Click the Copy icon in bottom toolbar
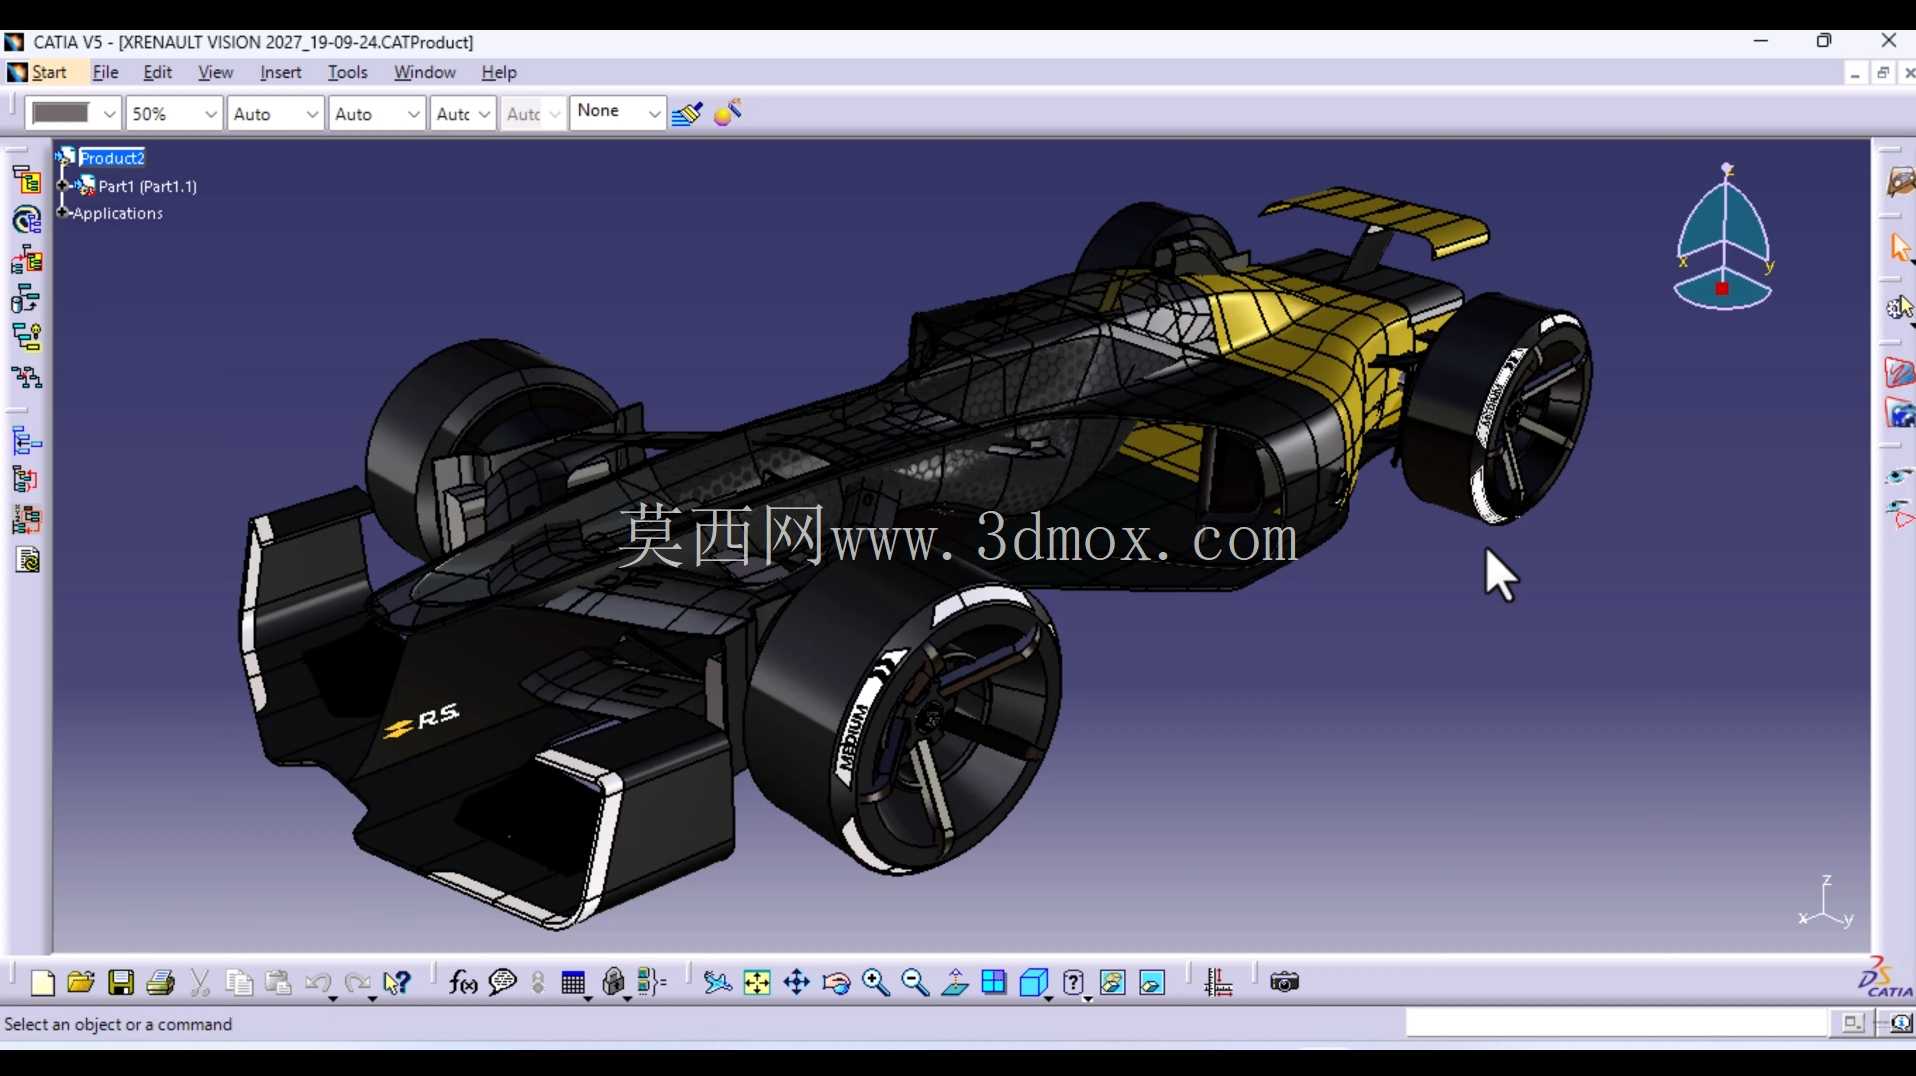This screenshot has width=1916, height=1076. click(239, 983)
